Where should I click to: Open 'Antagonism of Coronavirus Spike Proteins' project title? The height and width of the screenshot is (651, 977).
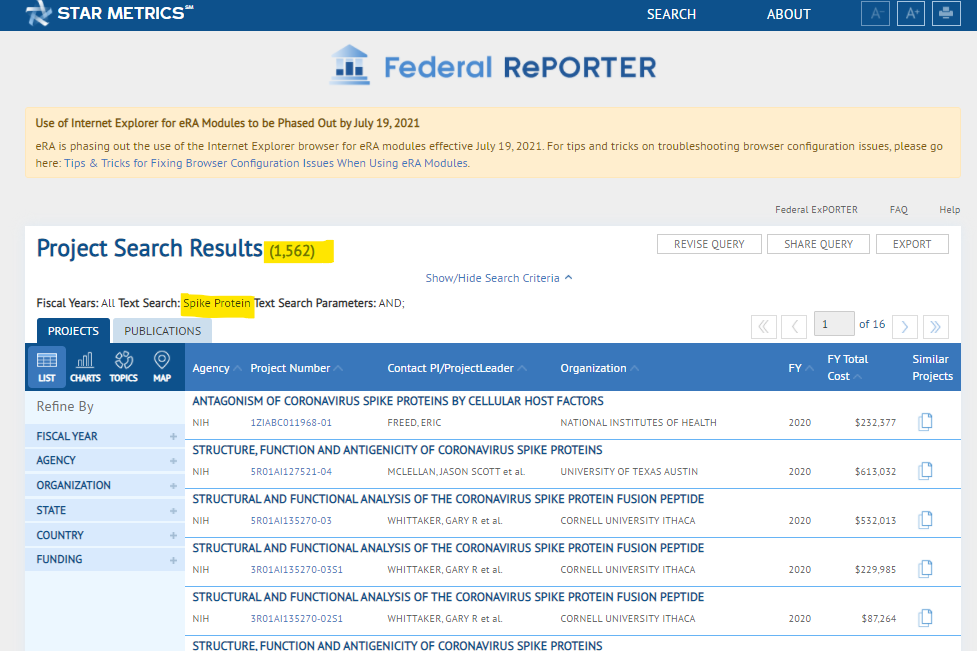(398, 401)
